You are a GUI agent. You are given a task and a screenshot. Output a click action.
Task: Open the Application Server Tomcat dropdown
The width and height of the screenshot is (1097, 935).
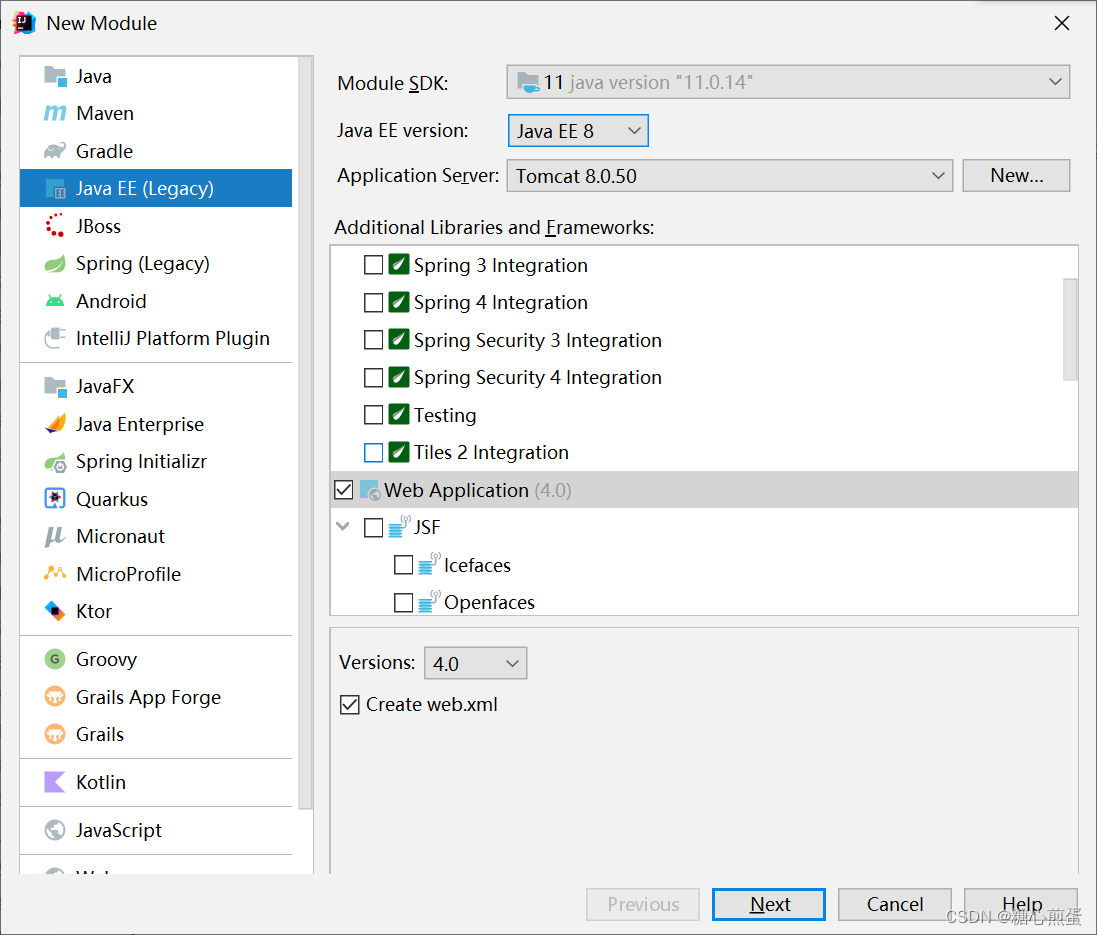tap(730, 176)
